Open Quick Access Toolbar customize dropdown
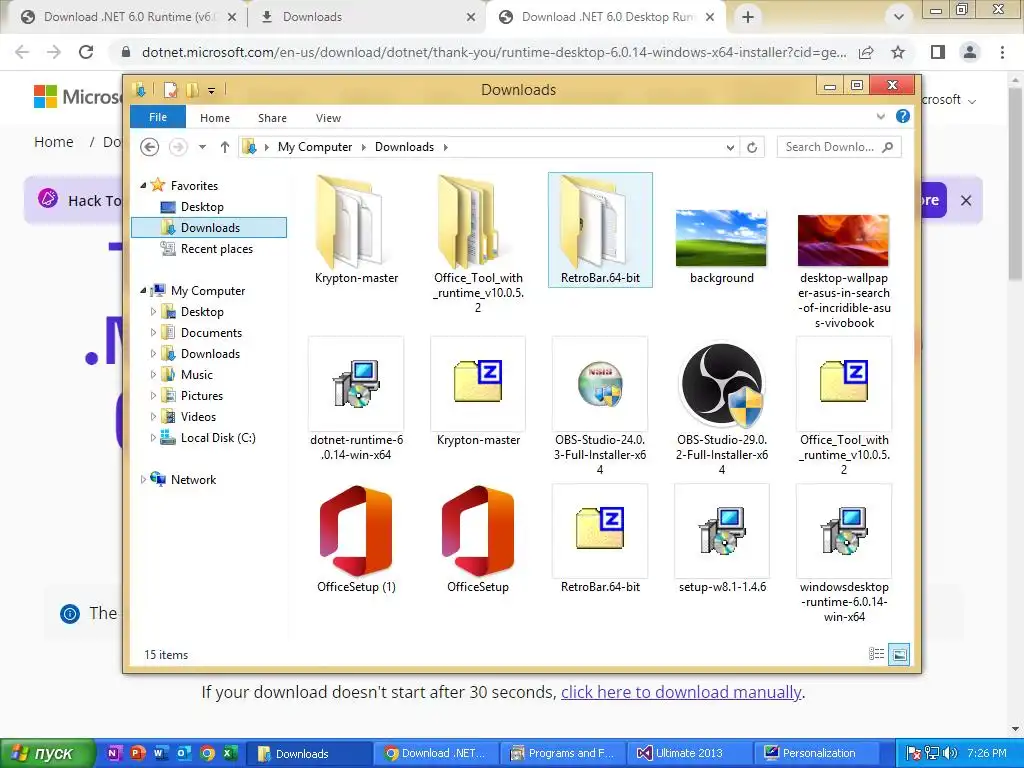This screenshot has width=1024, height=768. tap(212, 90)
